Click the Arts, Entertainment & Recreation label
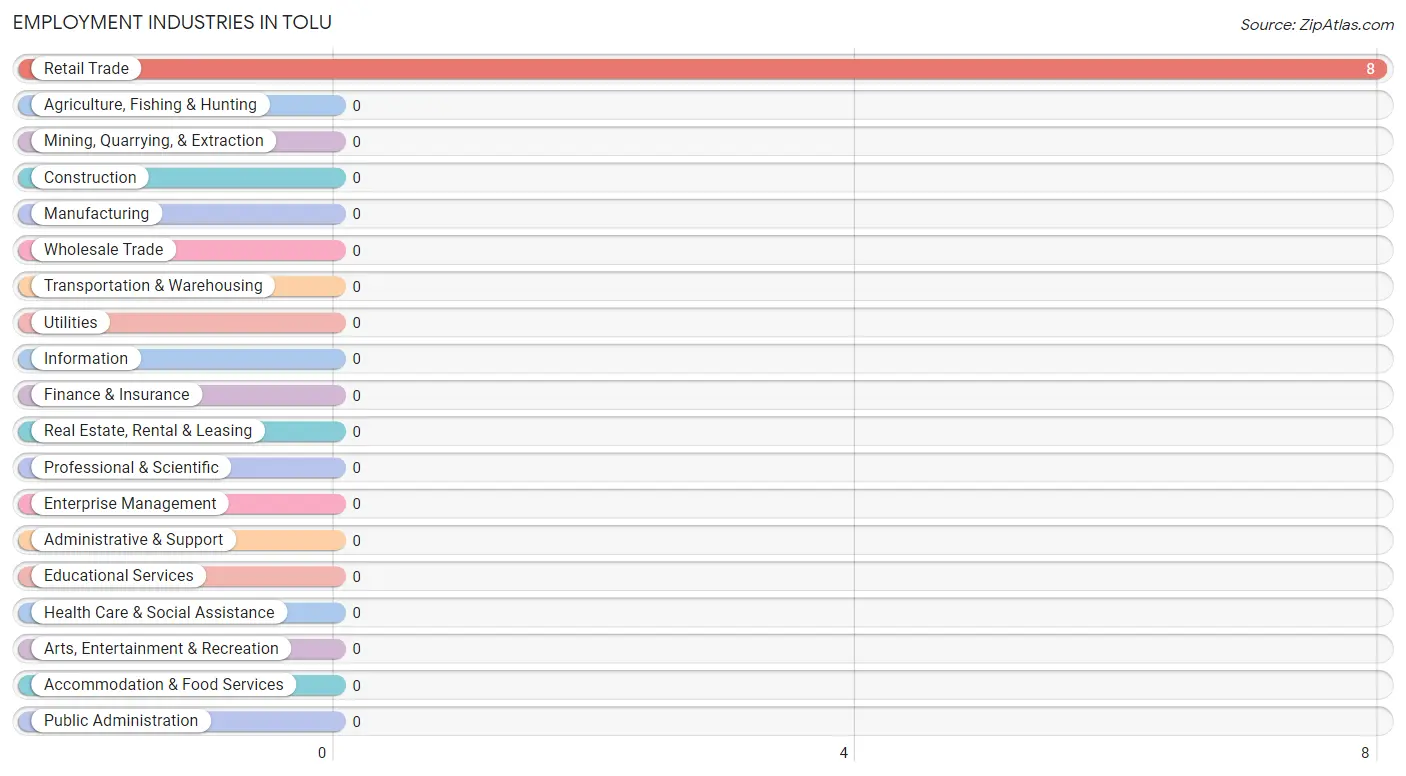 (x=161, y=649)
